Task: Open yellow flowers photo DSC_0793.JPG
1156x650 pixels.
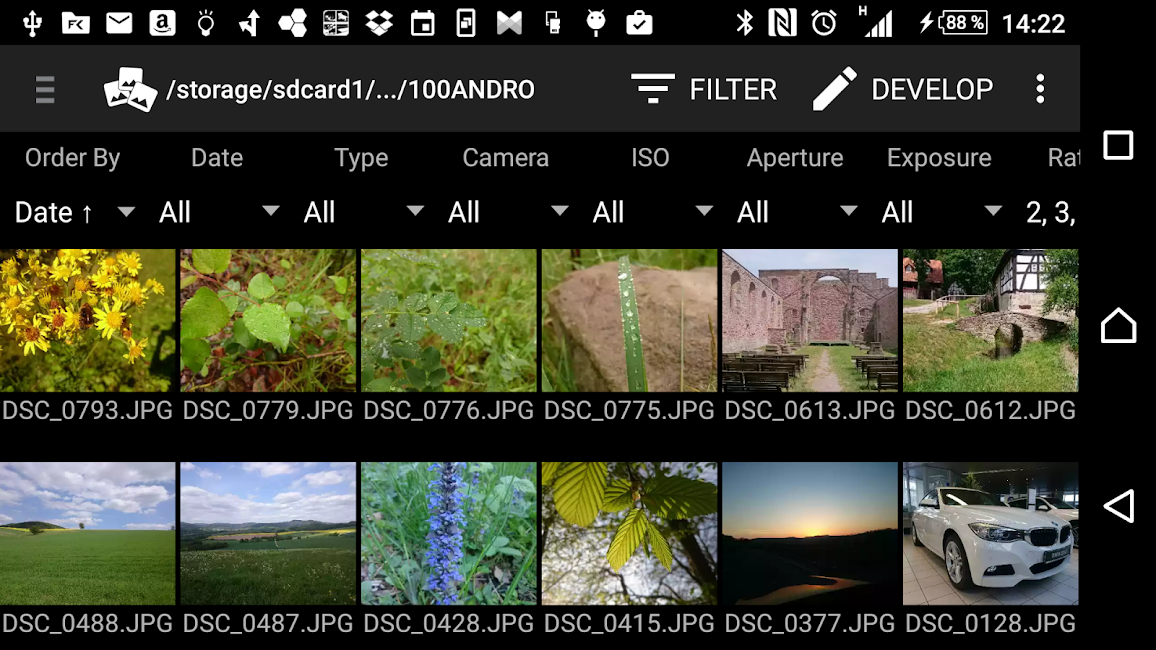Action: pos(88,321)
